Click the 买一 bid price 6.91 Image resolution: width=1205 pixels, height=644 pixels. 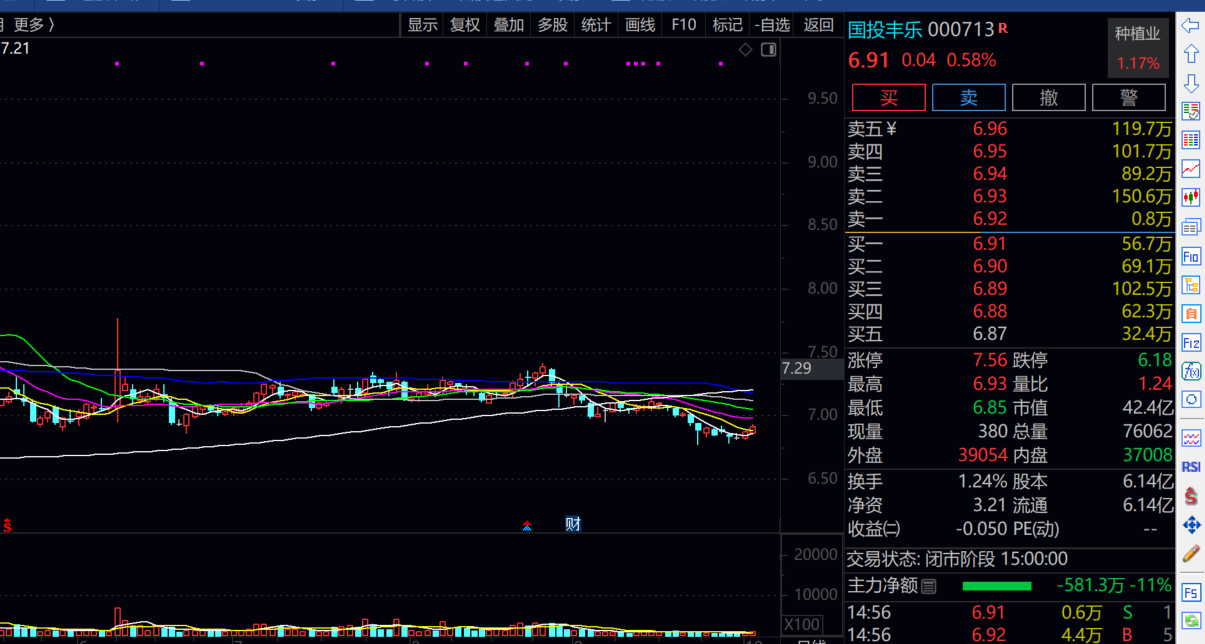coord(990,244)
